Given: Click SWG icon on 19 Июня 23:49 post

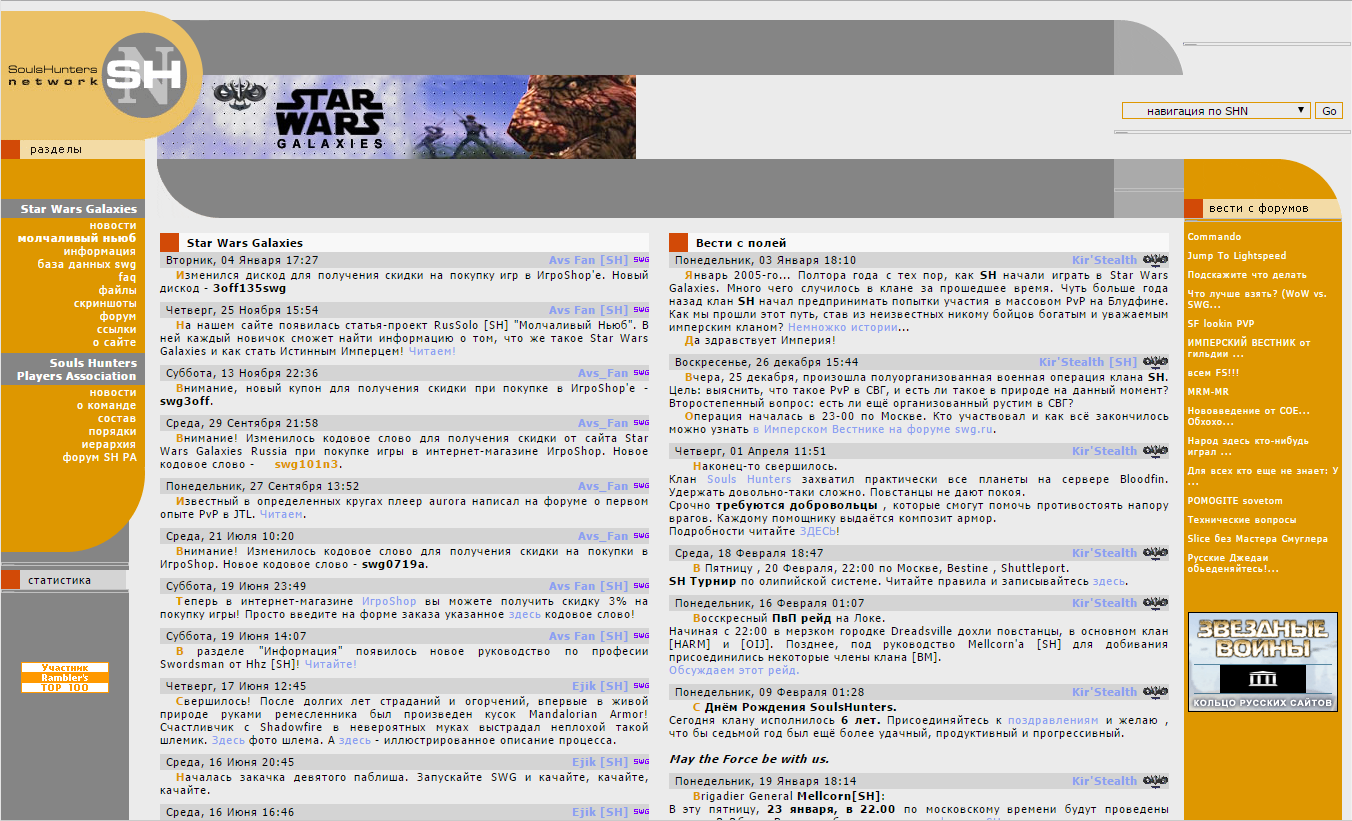Looking at the screenshot, I should click(x=641, y=586).
